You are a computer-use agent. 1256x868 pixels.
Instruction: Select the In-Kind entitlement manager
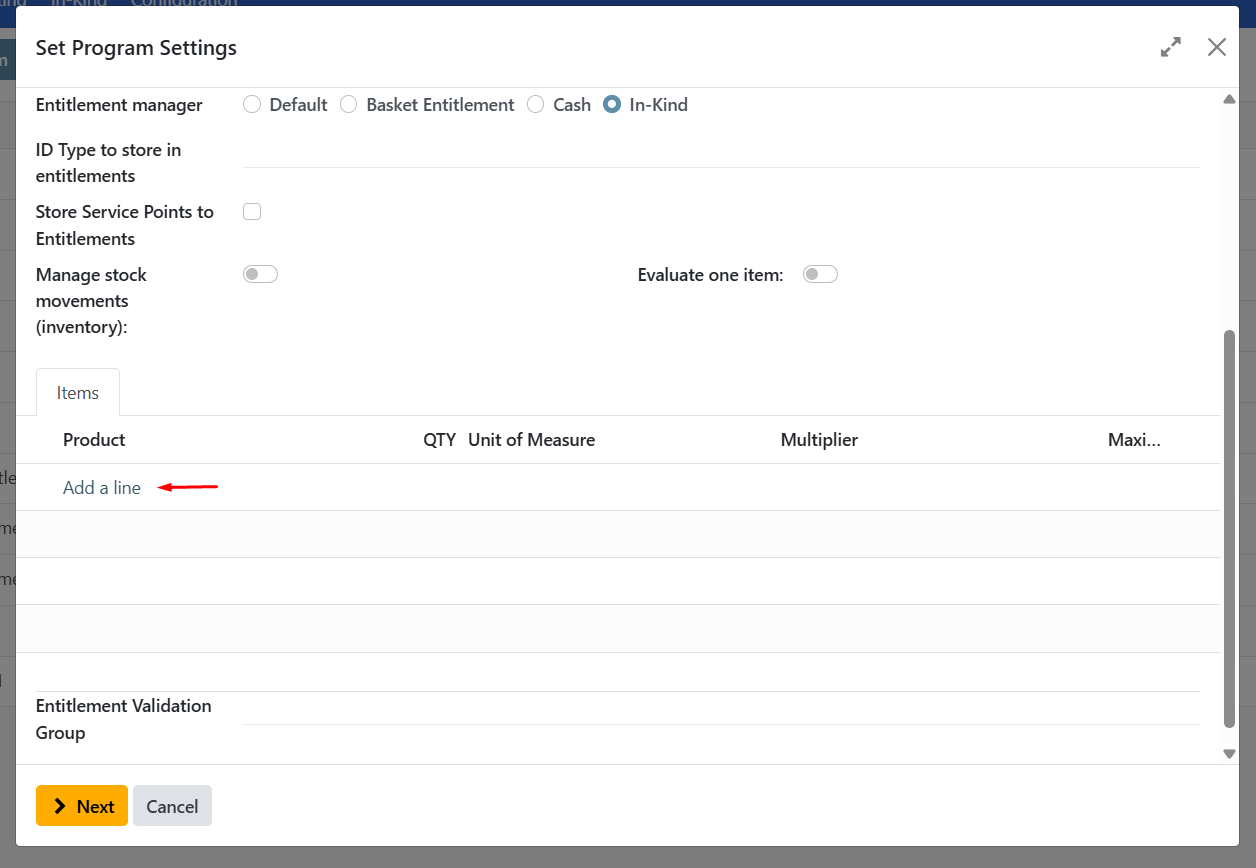[x=611, y=104]
